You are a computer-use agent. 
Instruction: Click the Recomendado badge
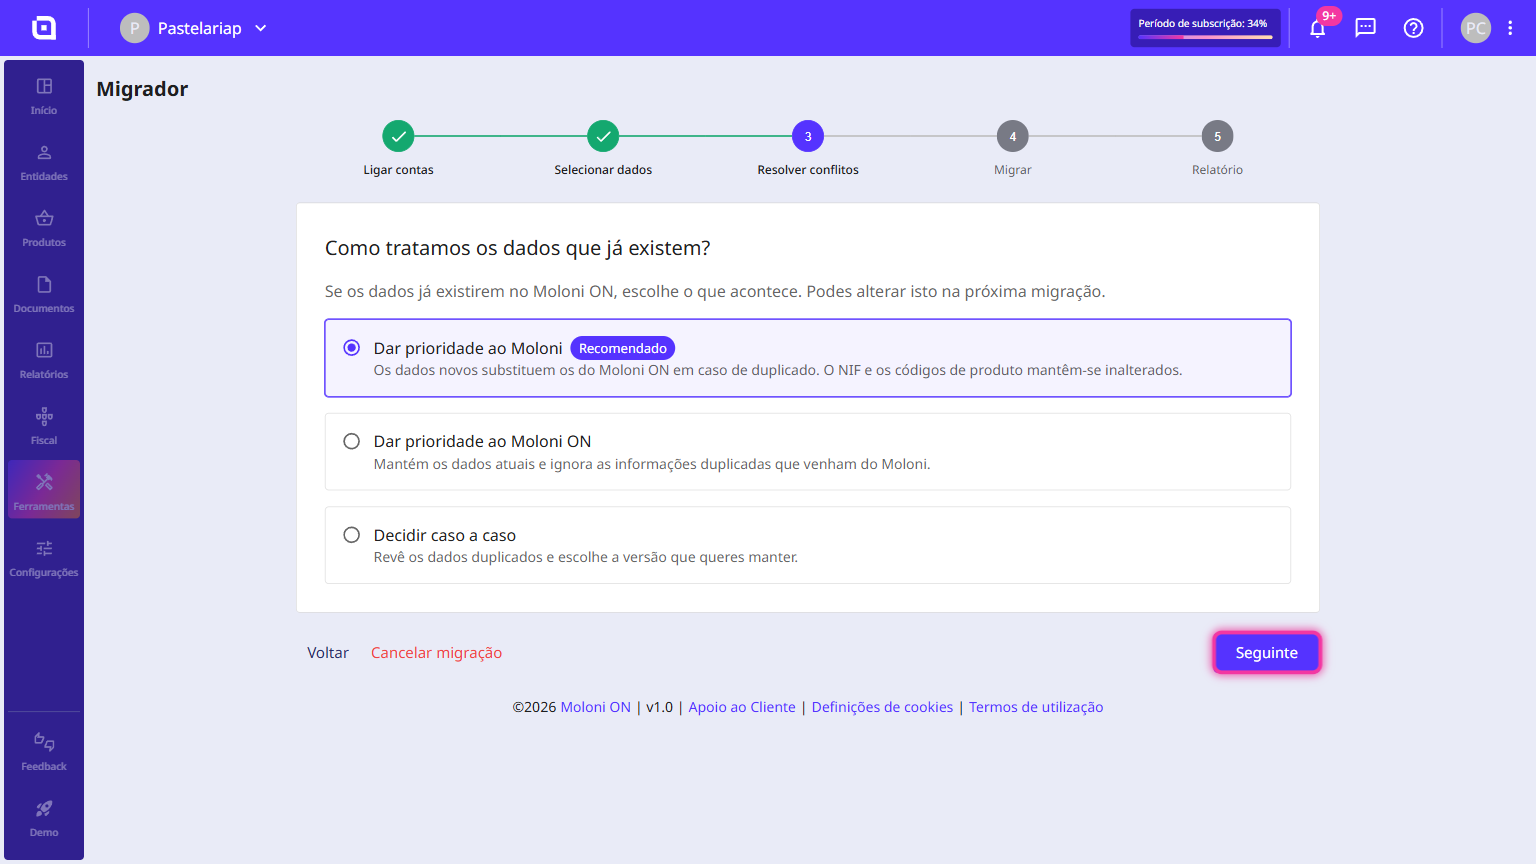click(623, 348)
